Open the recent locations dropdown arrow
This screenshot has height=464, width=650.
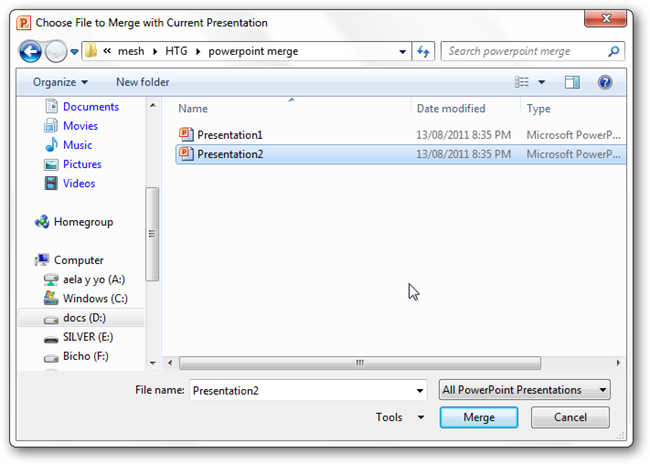pyautogui.click(x=74, y=52)
